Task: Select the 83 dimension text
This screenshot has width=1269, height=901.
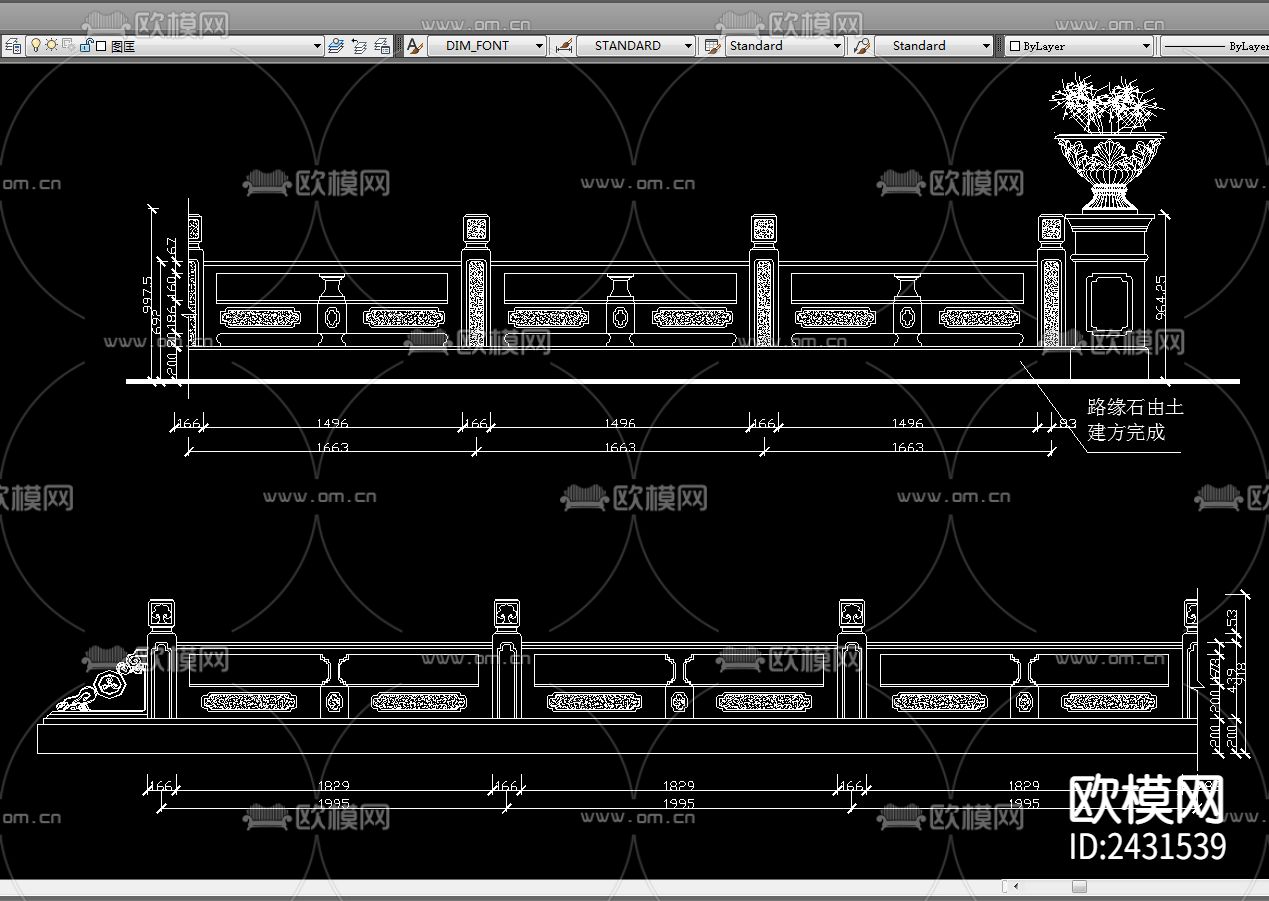Action: (x=1068, y=424)
